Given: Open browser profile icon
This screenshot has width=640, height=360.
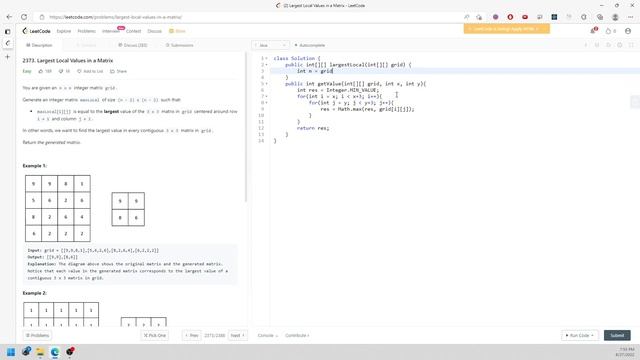Looking at the screenshot, I should click(615, 17).
